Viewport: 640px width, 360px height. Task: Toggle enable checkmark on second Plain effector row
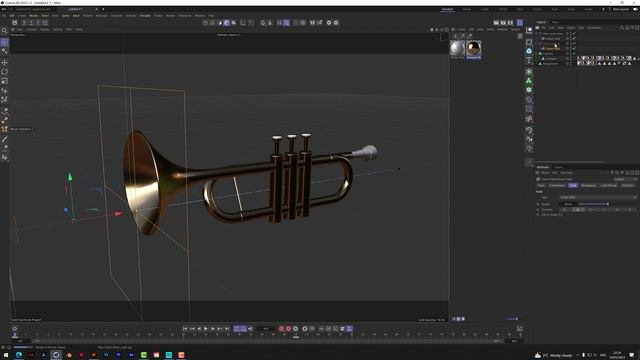click(x=574, y=43)
